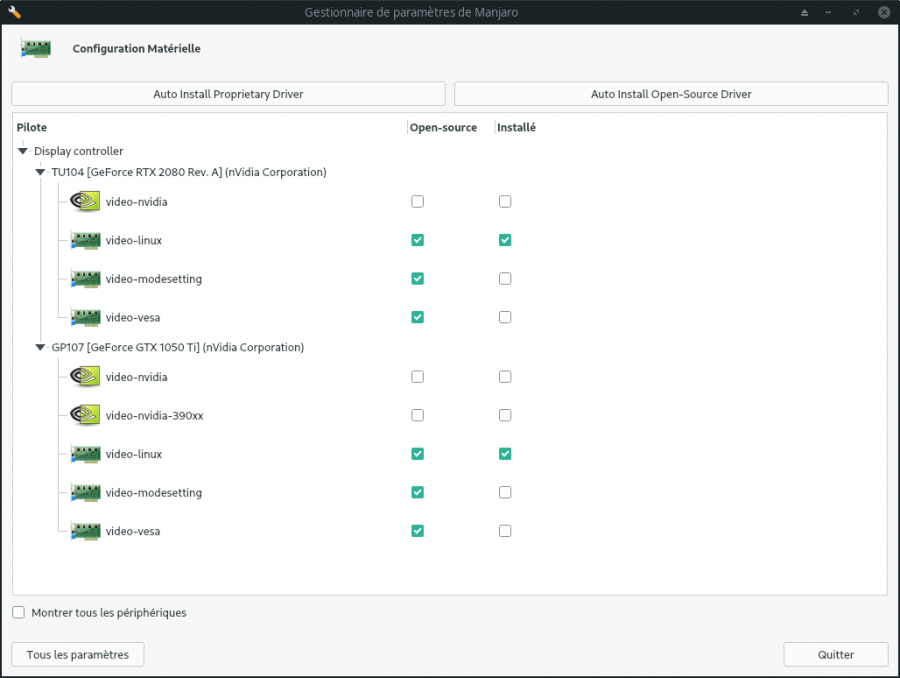This screenshot has width=900, height=678.
Task: Check the Installé box for video-modesetting on RTX 2080
Action: pos(505,279)
